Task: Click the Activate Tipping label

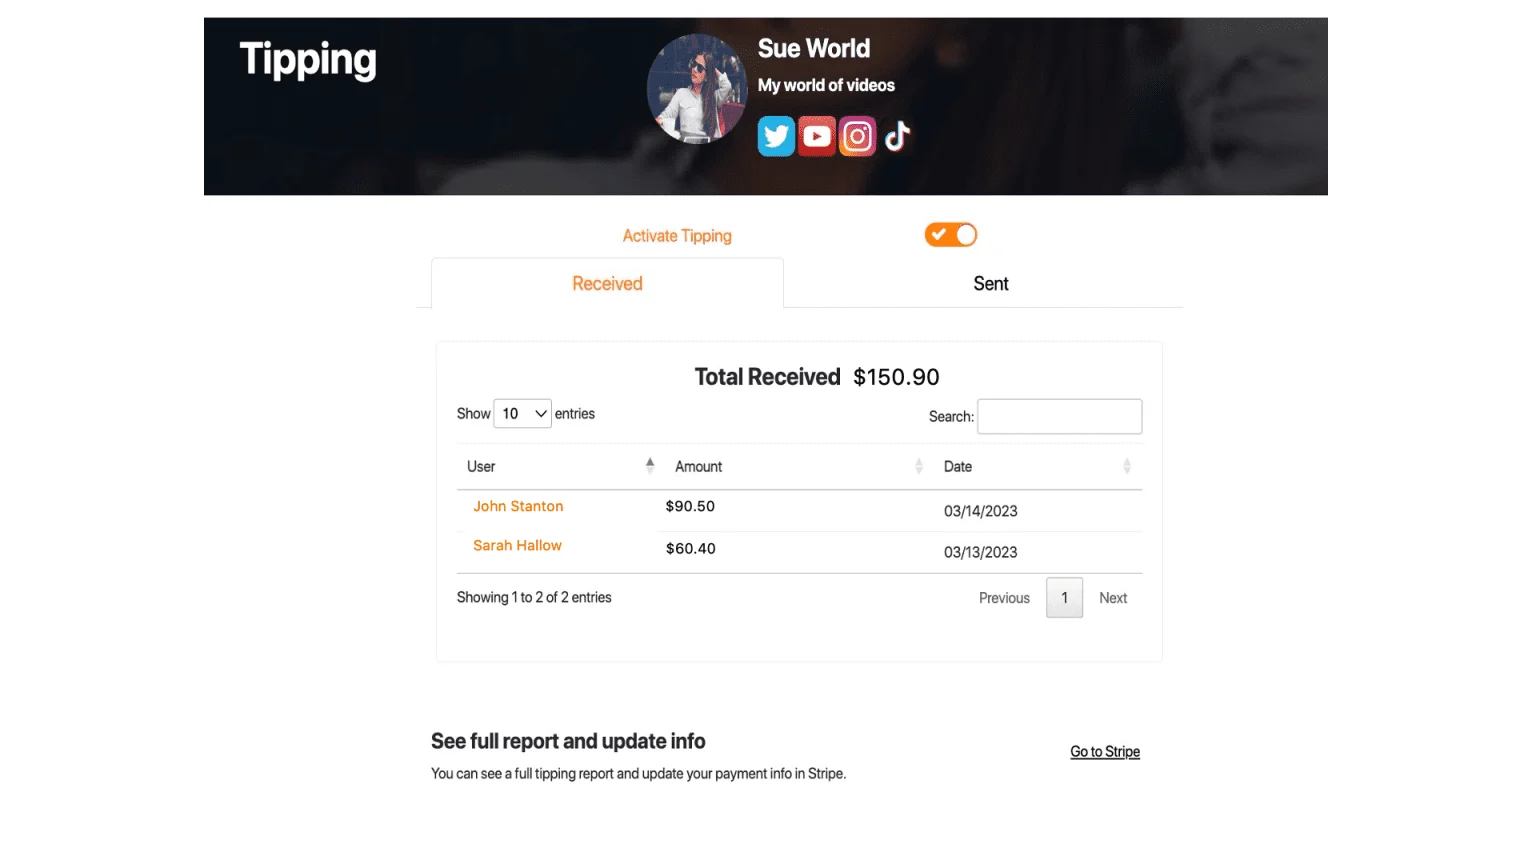Action: click(x=677, y=236)
